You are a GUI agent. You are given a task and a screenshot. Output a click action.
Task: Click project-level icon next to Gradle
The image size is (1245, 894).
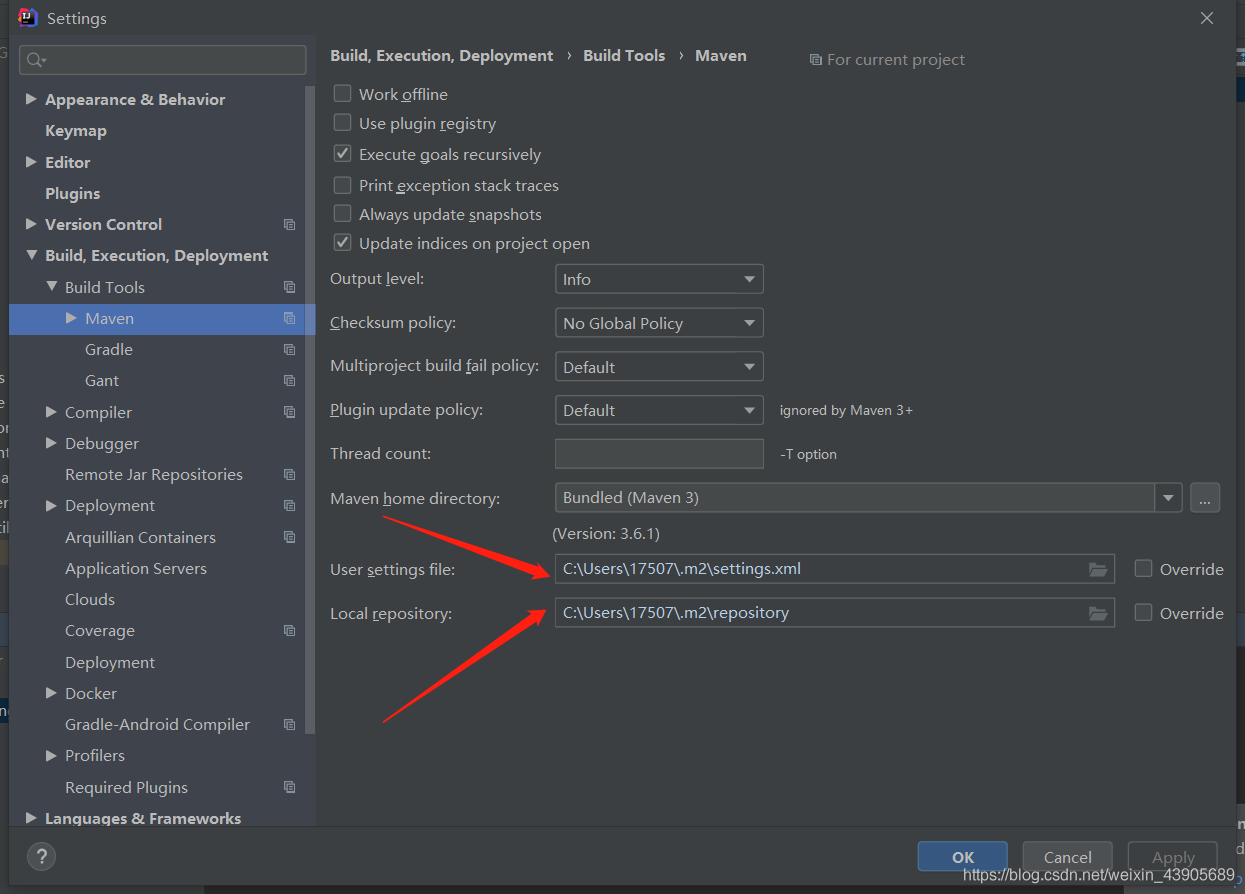click(x=289, y=350)
